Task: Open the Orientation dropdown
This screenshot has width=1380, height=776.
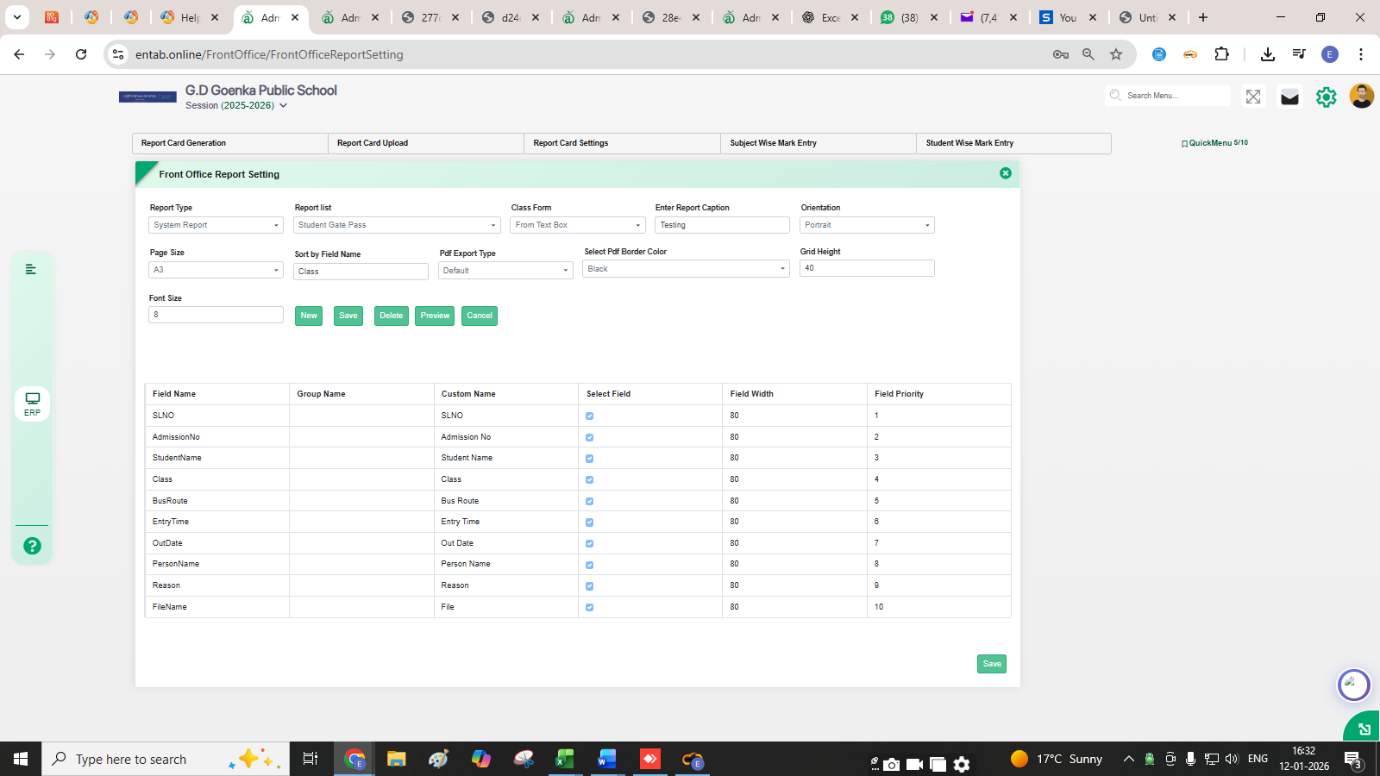Action: pos(867,225)
